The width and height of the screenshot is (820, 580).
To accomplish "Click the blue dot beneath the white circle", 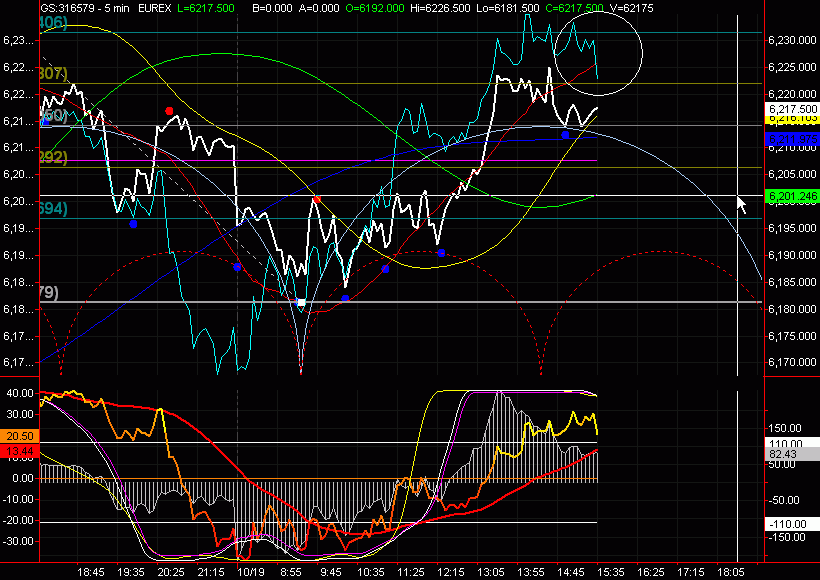I will pos(565,135).
